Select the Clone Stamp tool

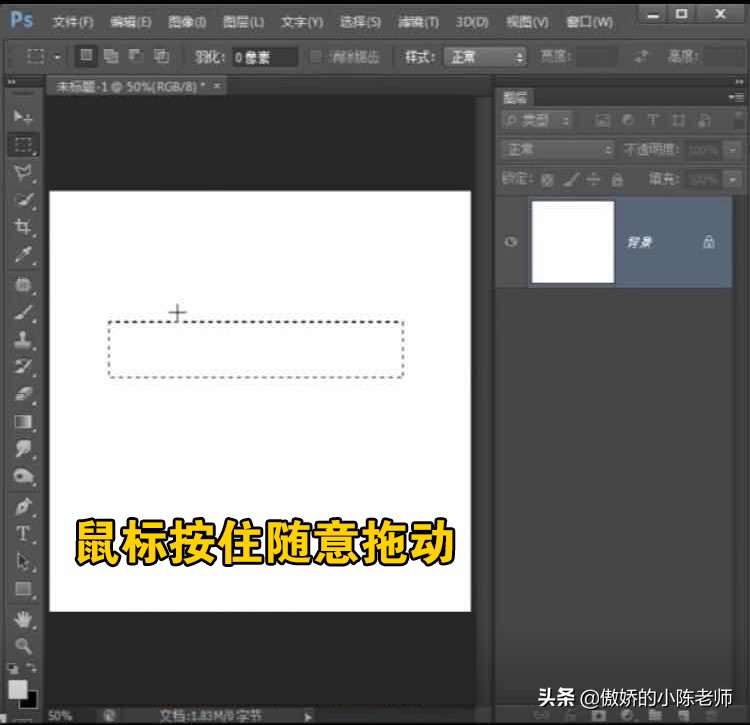tap(22, 340)
